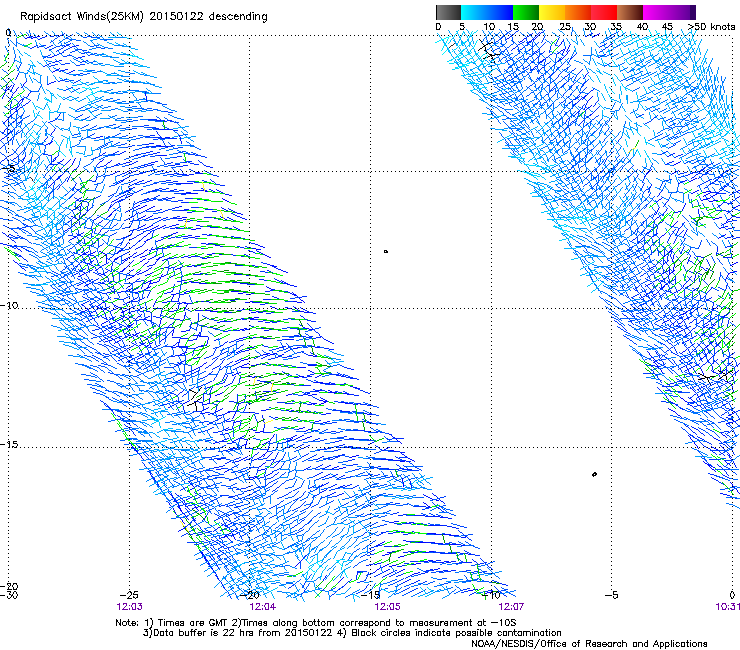Click the magenta 40-45 knots legend color

pyautogui.click(x=656, y=12)
